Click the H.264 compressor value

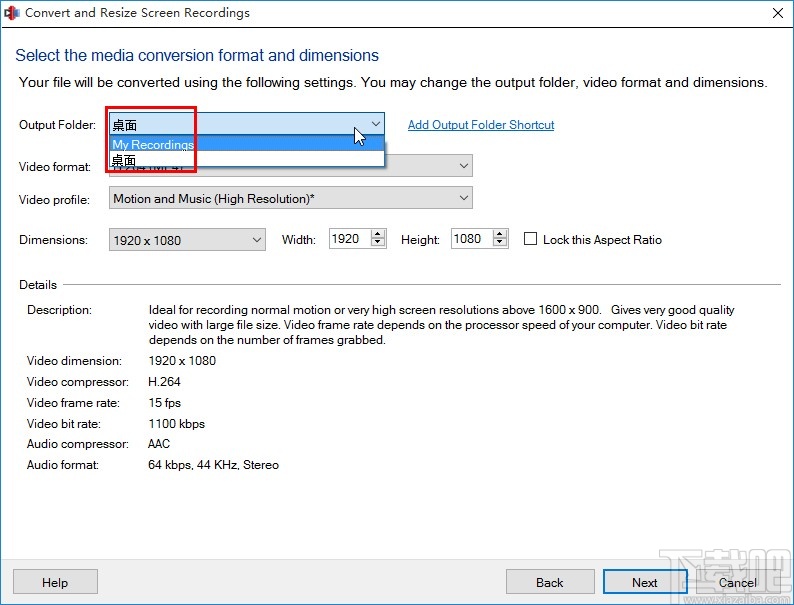[164, 382]
